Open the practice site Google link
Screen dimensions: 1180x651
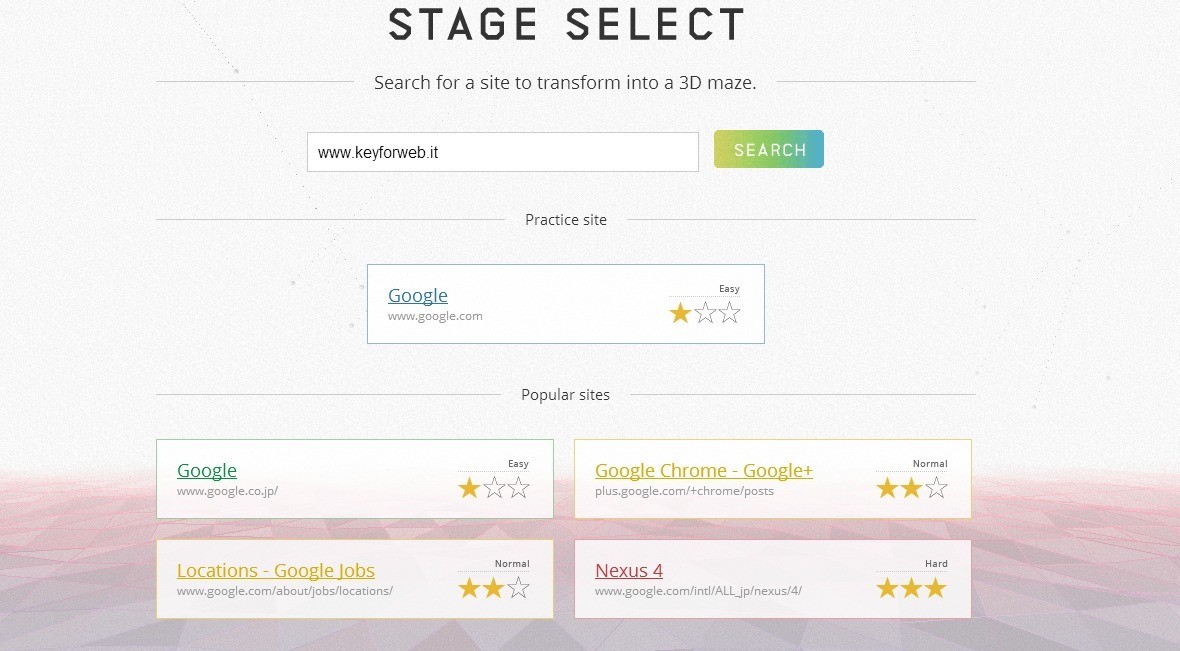click(x=417, y=295)
